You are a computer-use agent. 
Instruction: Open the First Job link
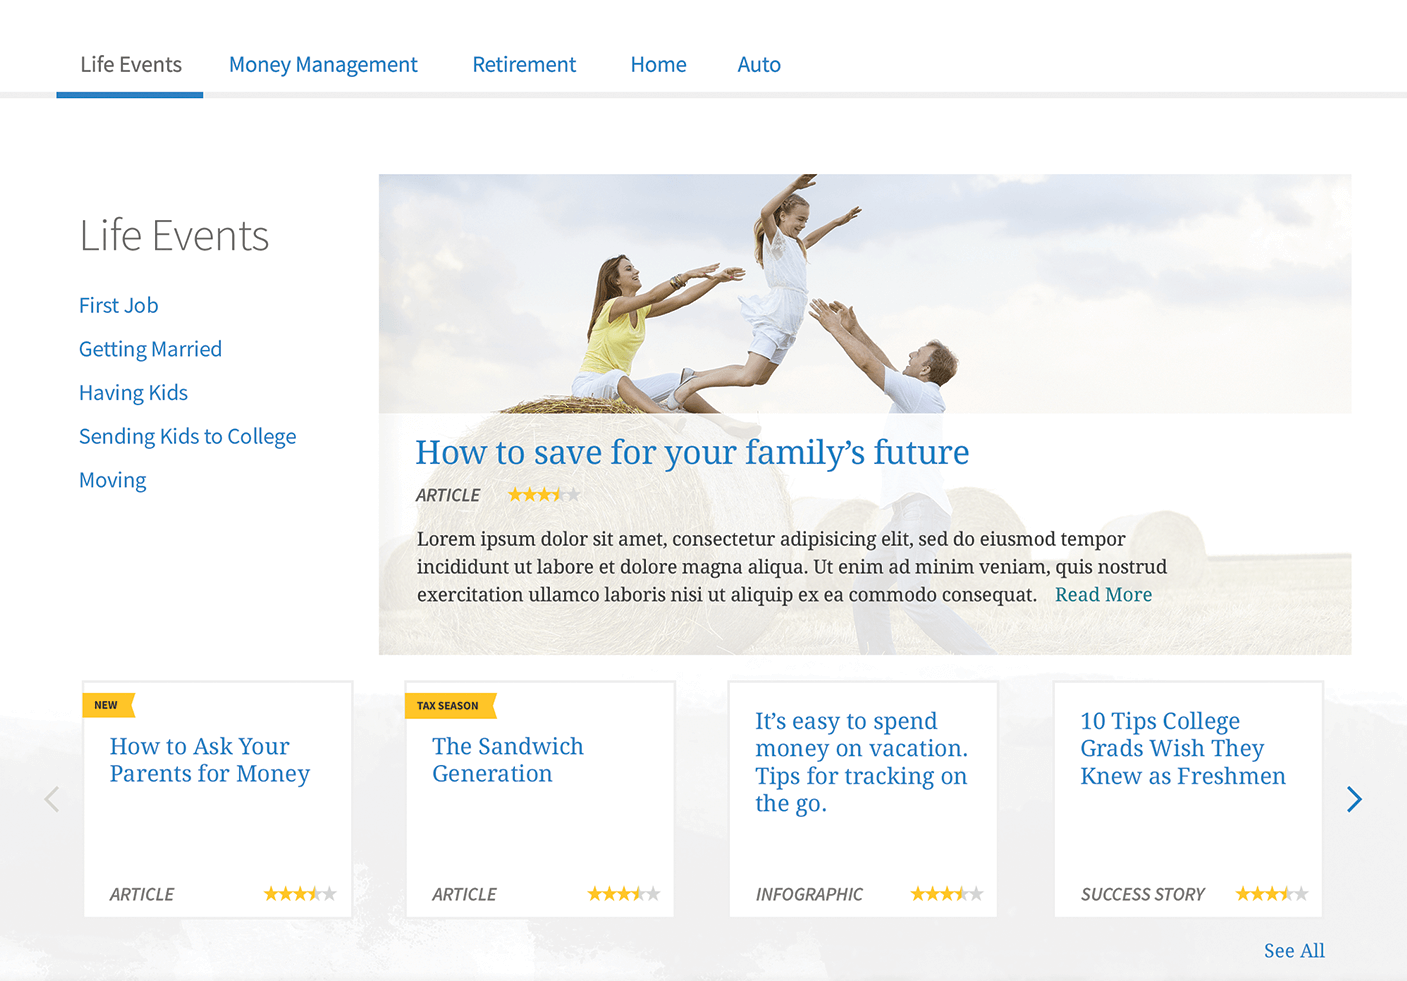[x=119, y=306]
